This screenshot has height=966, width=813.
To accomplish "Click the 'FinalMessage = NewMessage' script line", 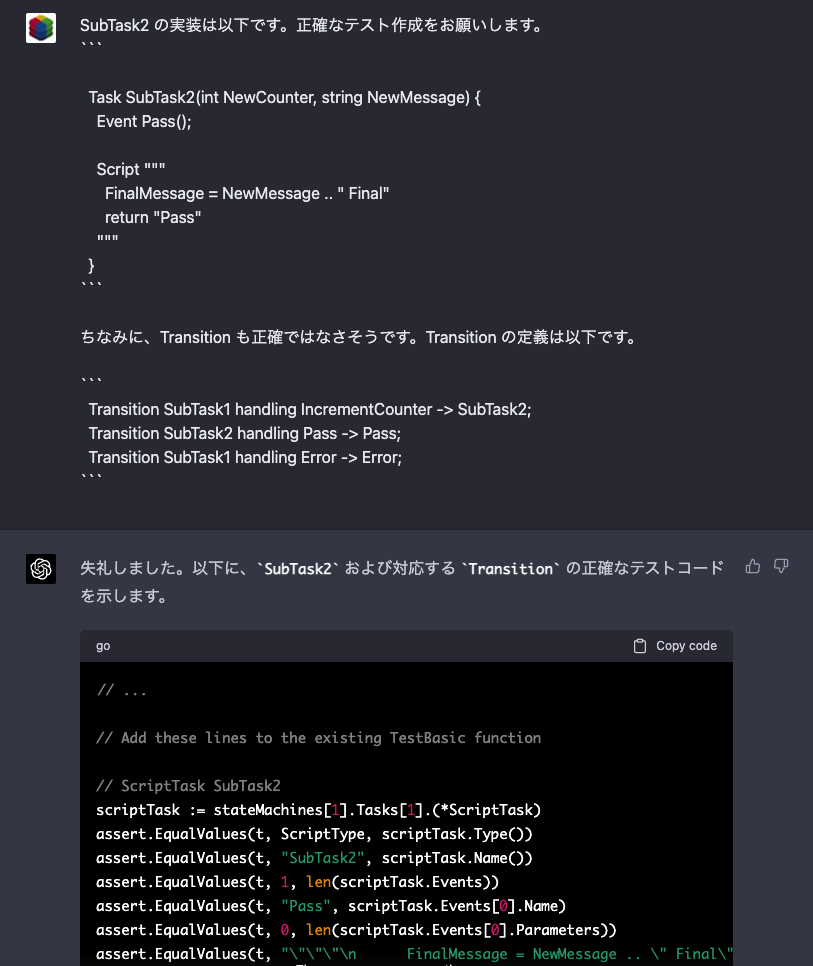I will (x=247, y=193).
